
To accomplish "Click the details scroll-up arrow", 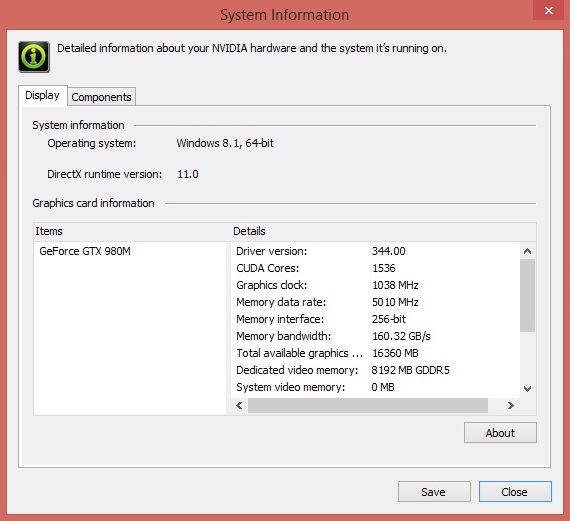I will (x=527, y=251).
